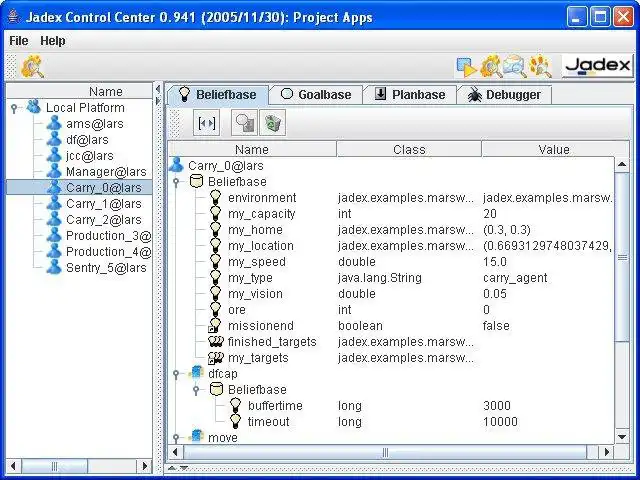
Task: Select the Production_3@ agent
Action: click(109, 236)
